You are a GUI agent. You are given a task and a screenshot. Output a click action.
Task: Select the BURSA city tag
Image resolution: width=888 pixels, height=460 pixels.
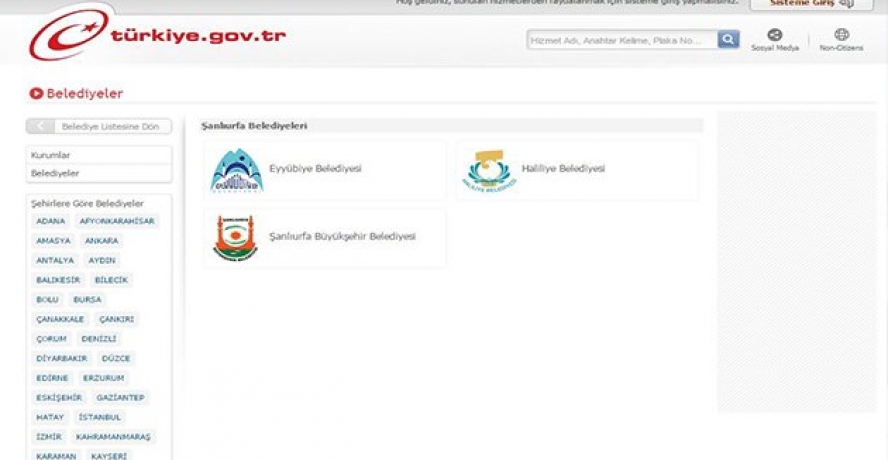[x=88, y=300]
